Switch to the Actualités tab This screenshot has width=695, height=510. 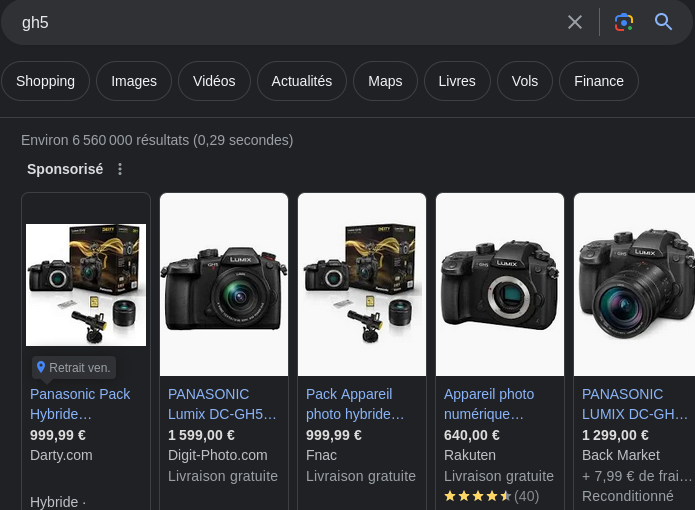(x=302, y=81)
